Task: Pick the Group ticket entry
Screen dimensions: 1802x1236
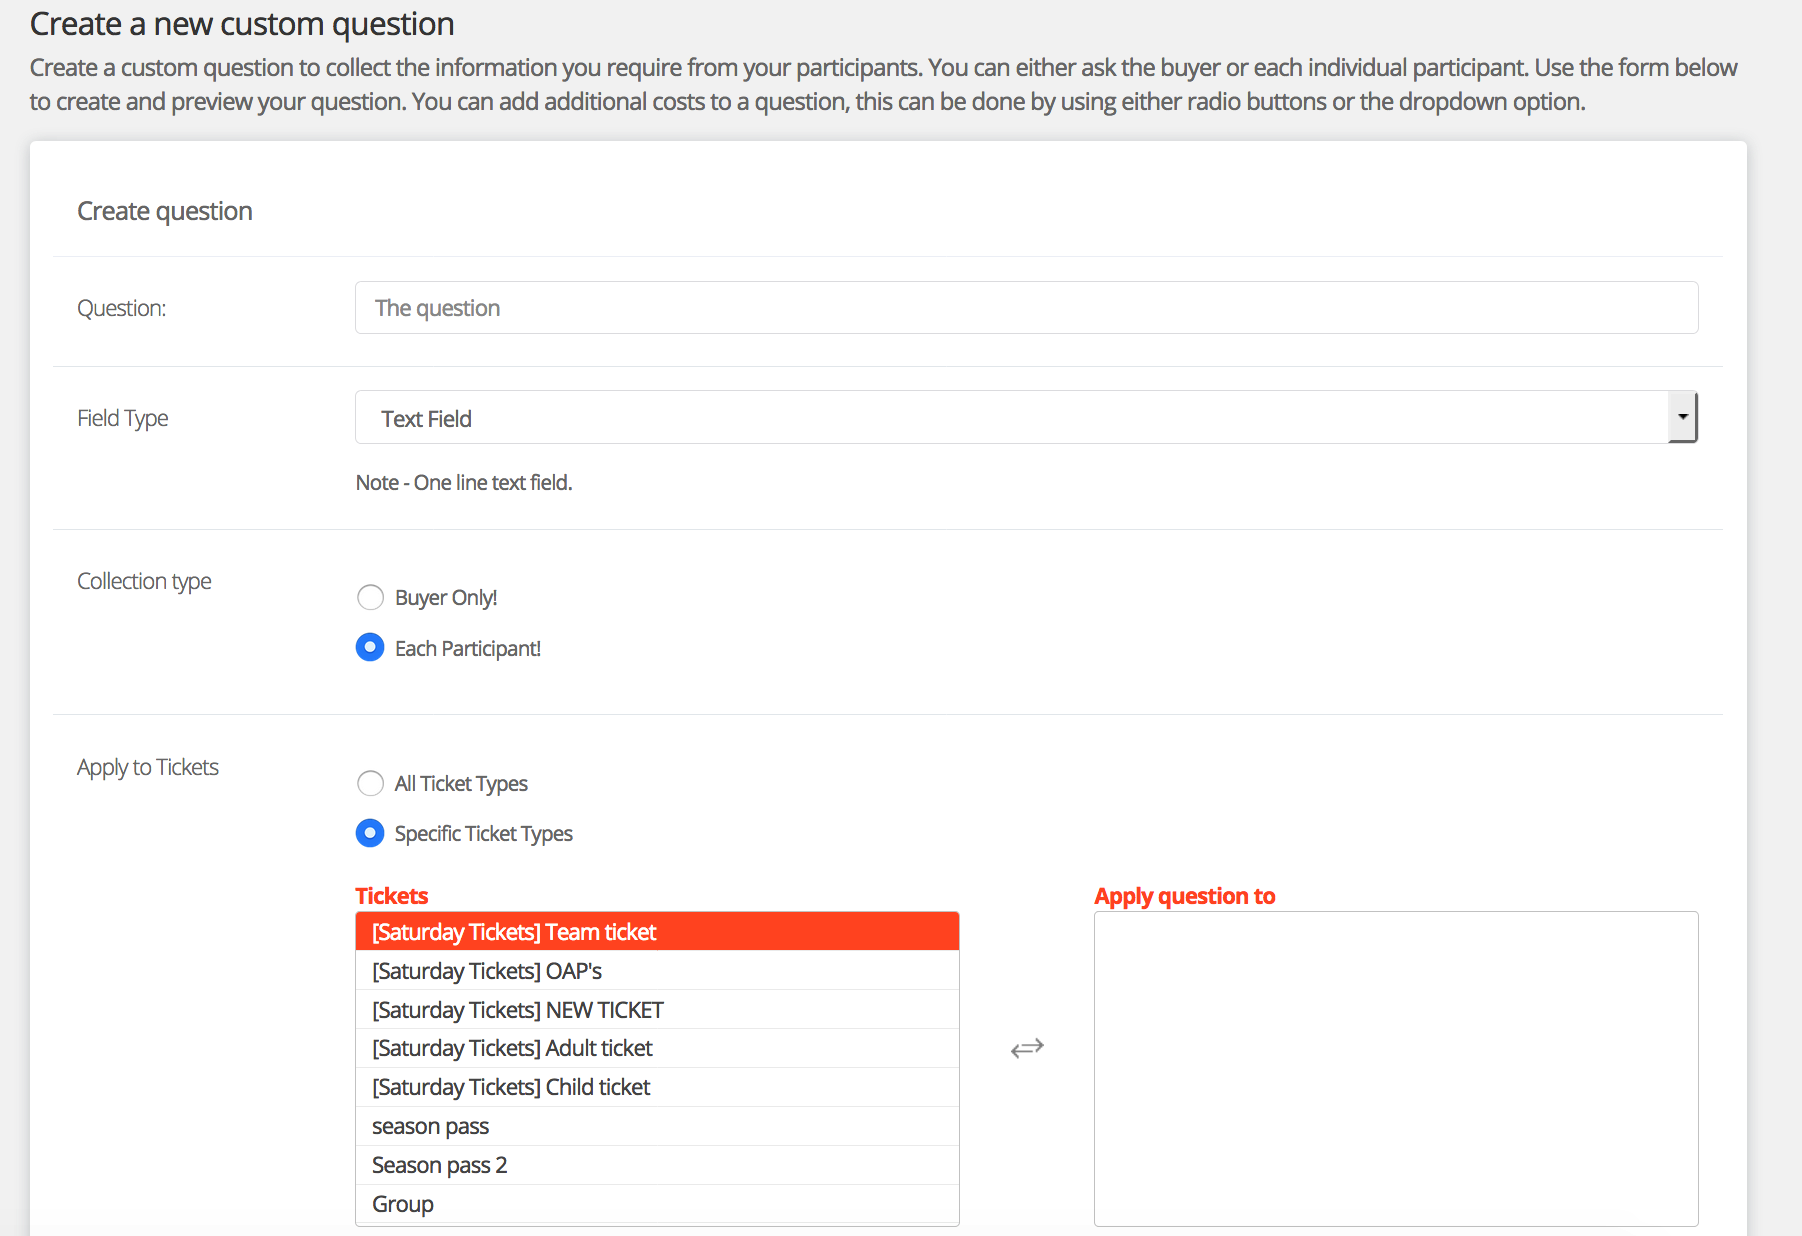Action: (x=656, y=1204)
